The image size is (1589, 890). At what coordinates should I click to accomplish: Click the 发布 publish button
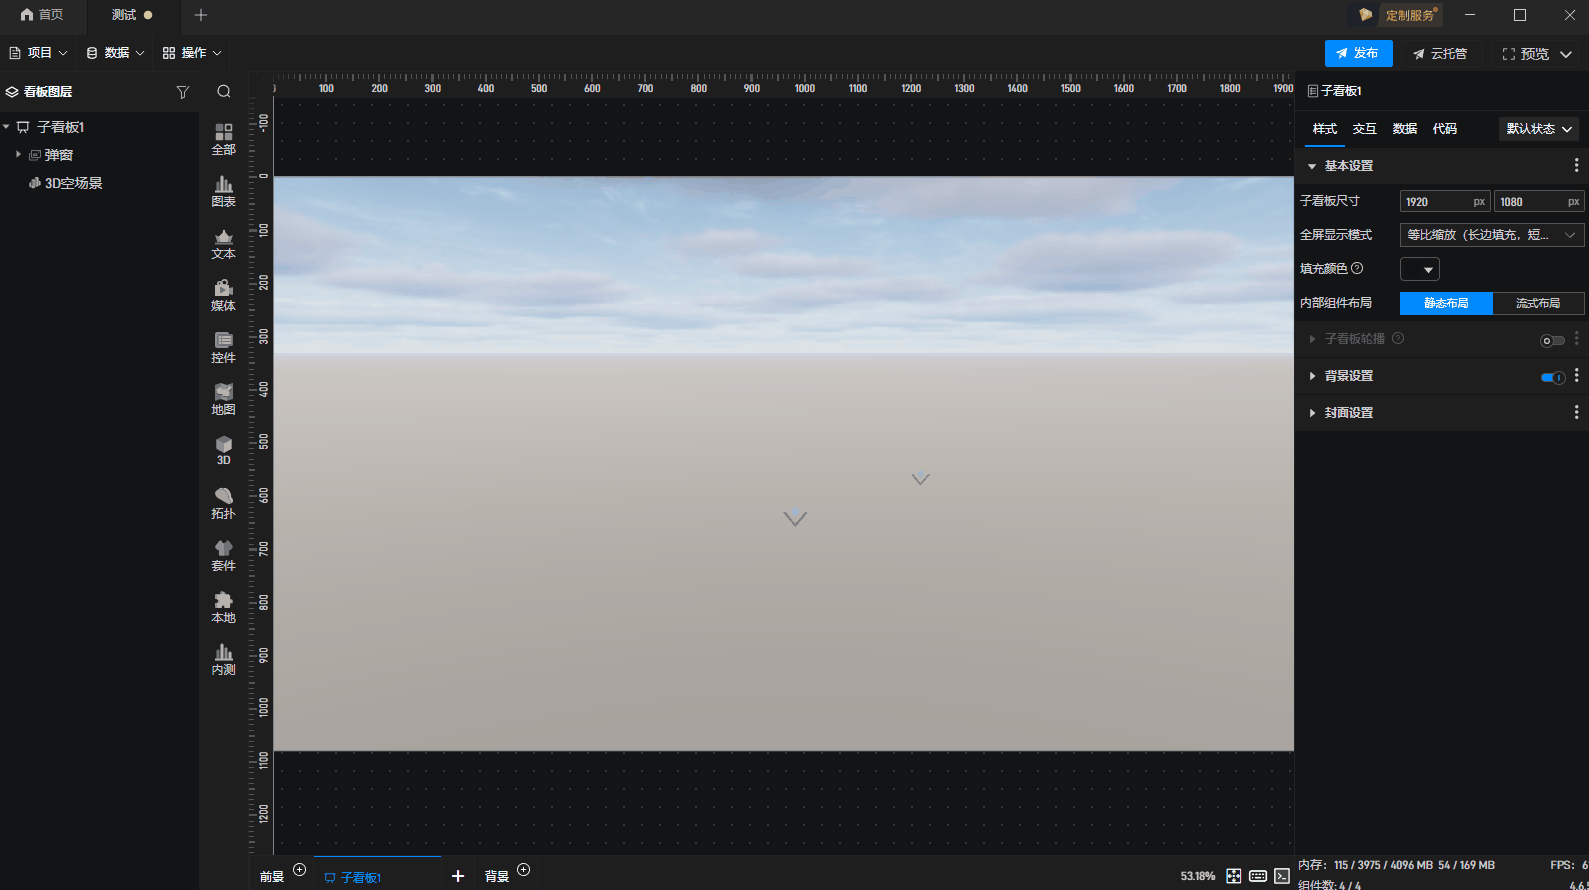(x=1357, y=53)
